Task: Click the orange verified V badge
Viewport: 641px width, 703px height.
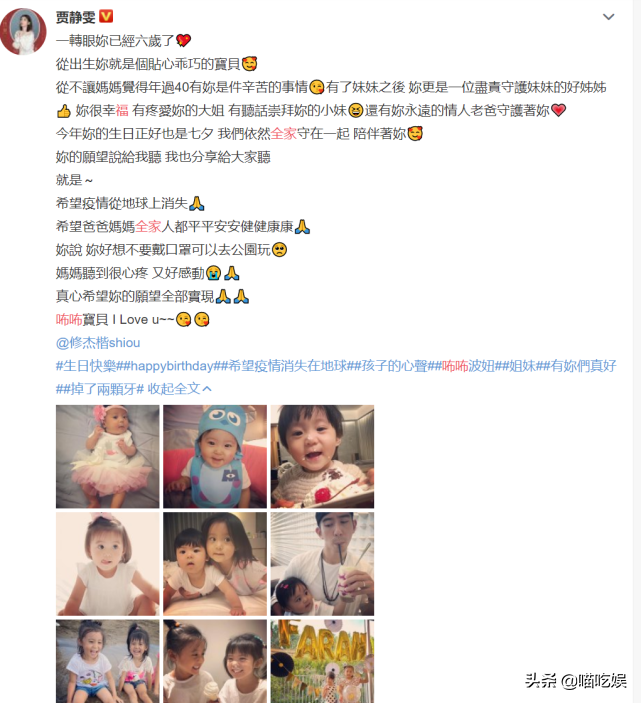Action: pyautogui.click(x=106, y=17)
